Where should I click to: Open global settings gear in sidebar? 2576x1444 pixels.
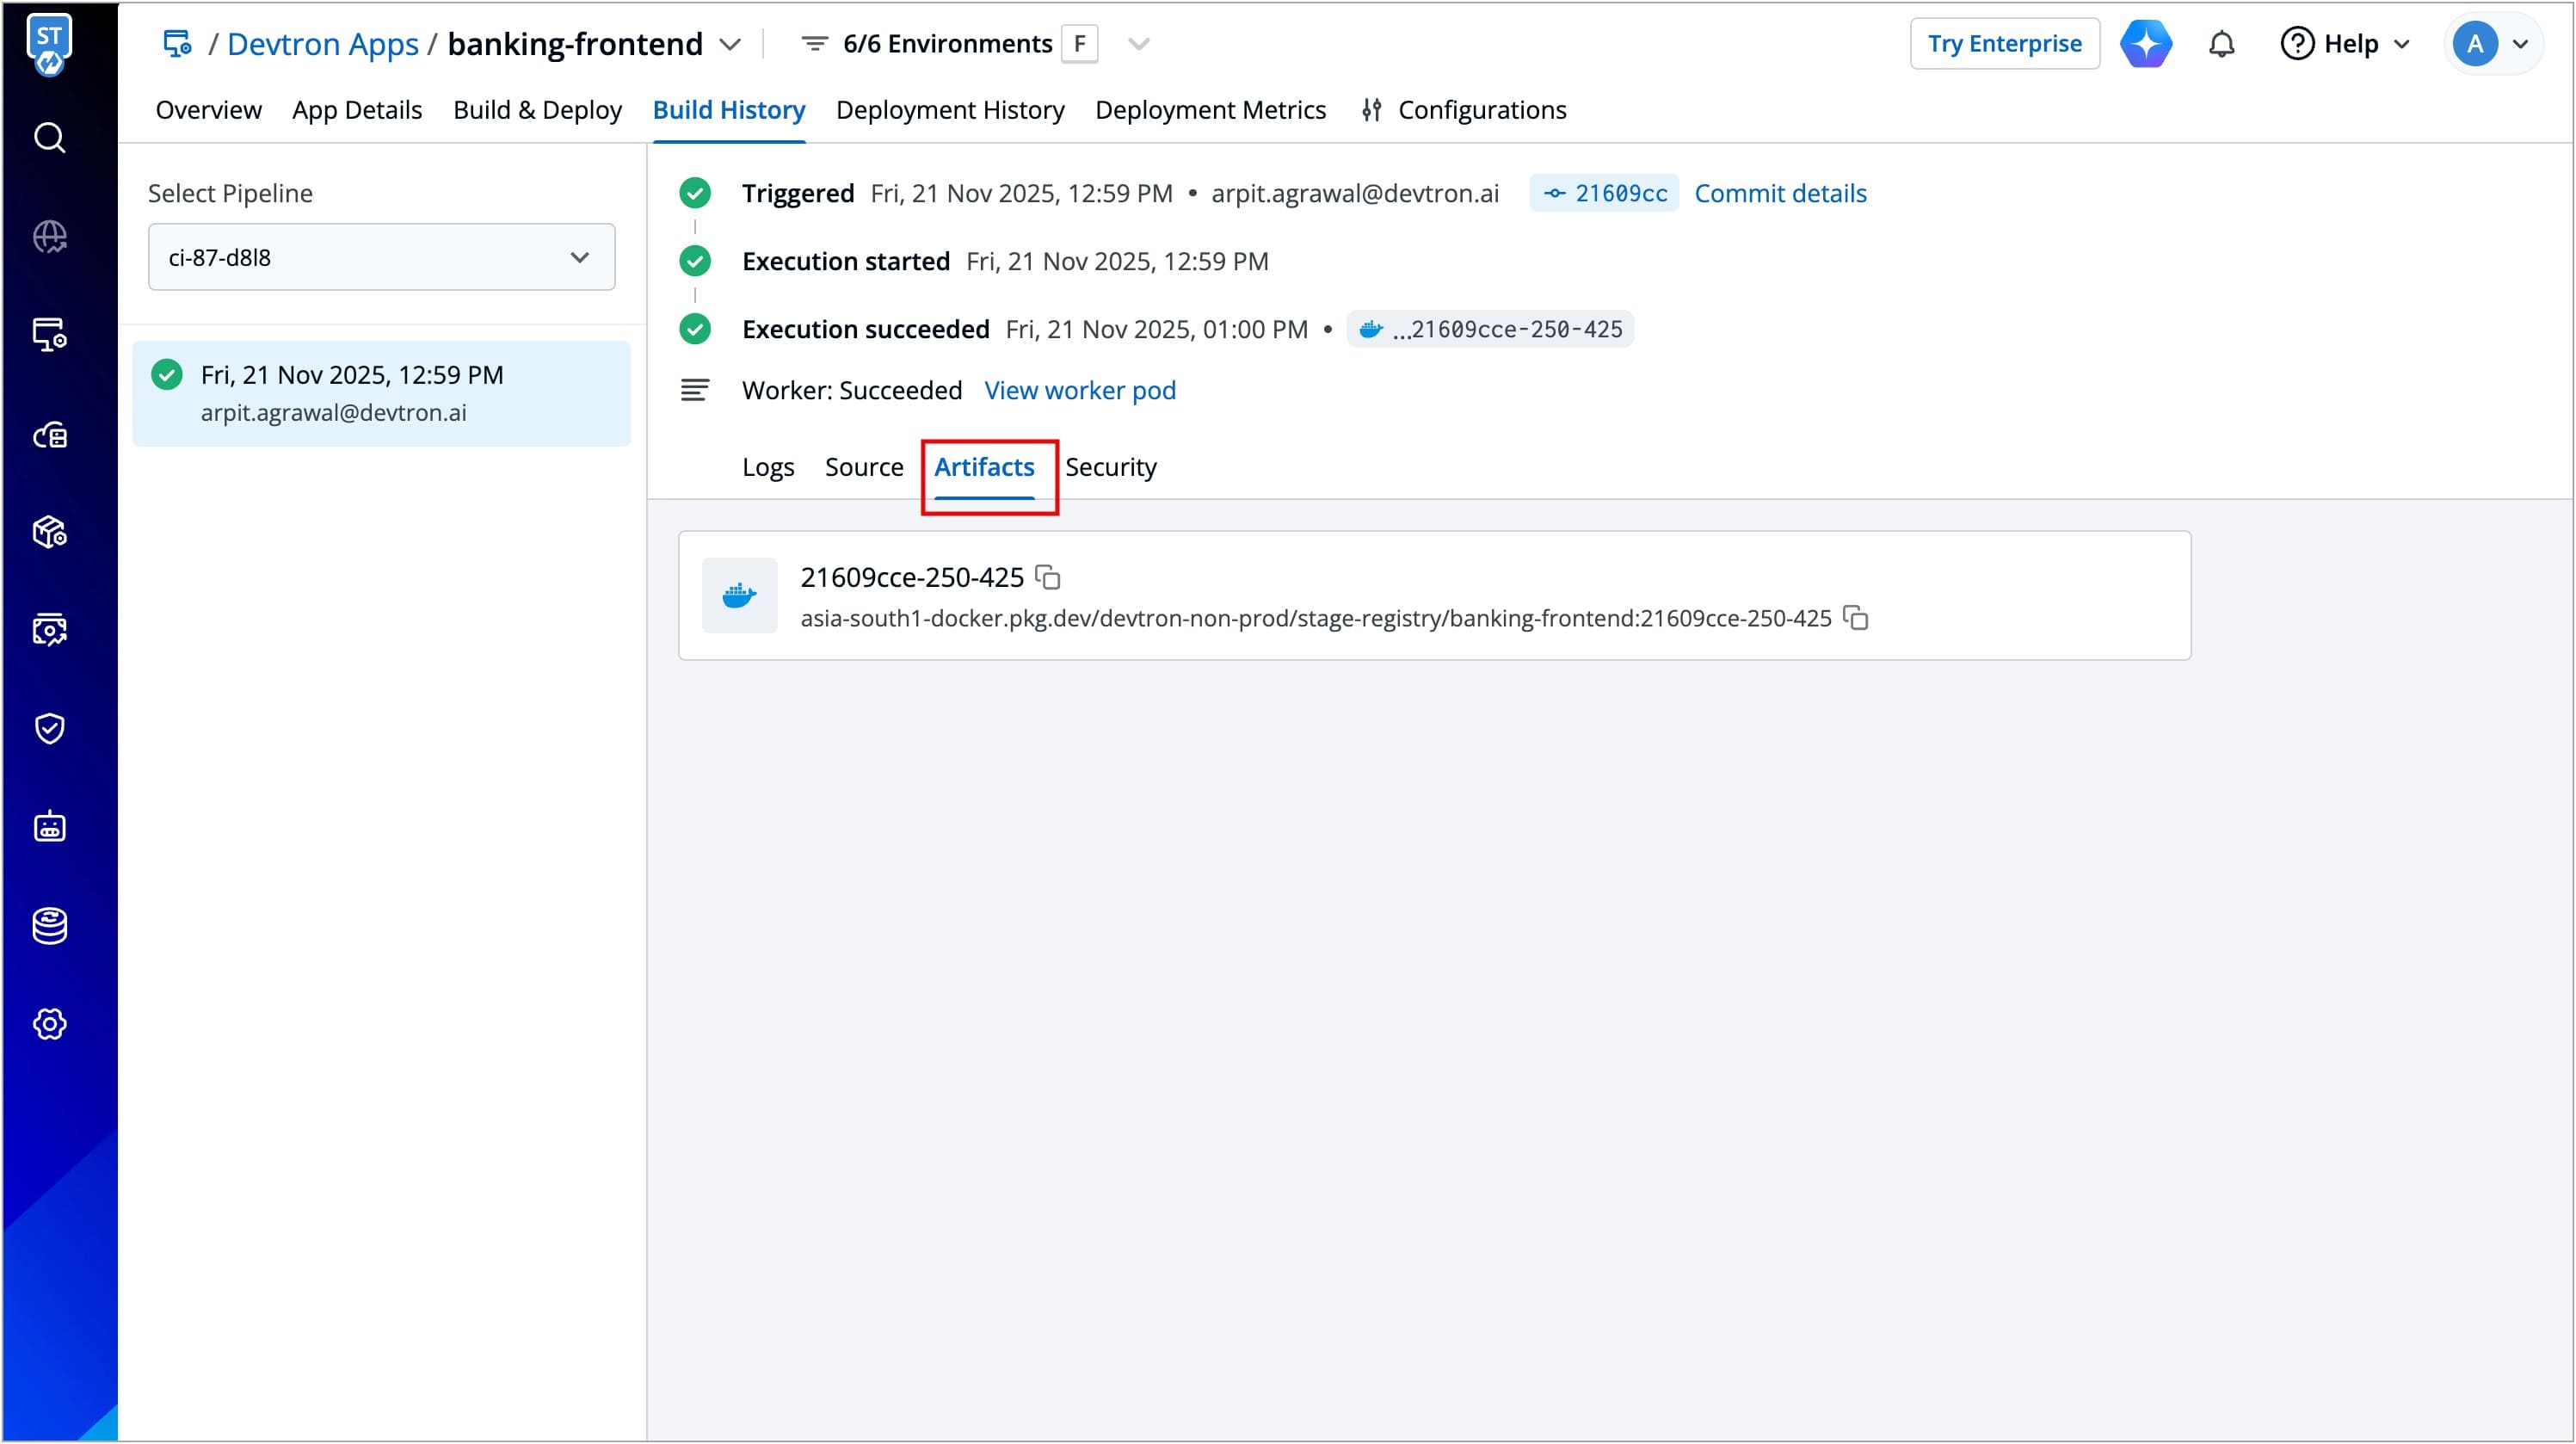tap(49, 1024)
